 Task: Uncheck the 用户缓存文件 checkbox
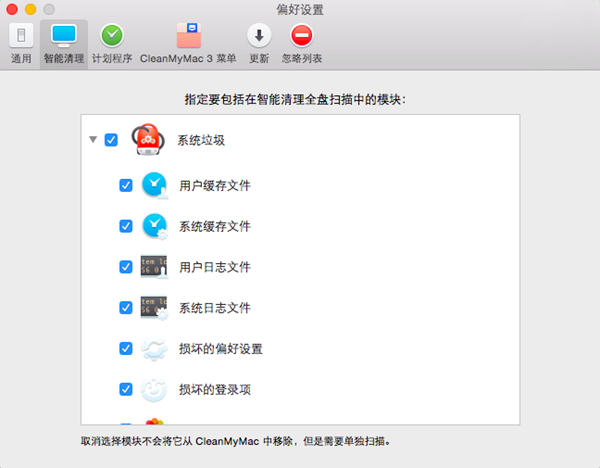click(126, 186)
